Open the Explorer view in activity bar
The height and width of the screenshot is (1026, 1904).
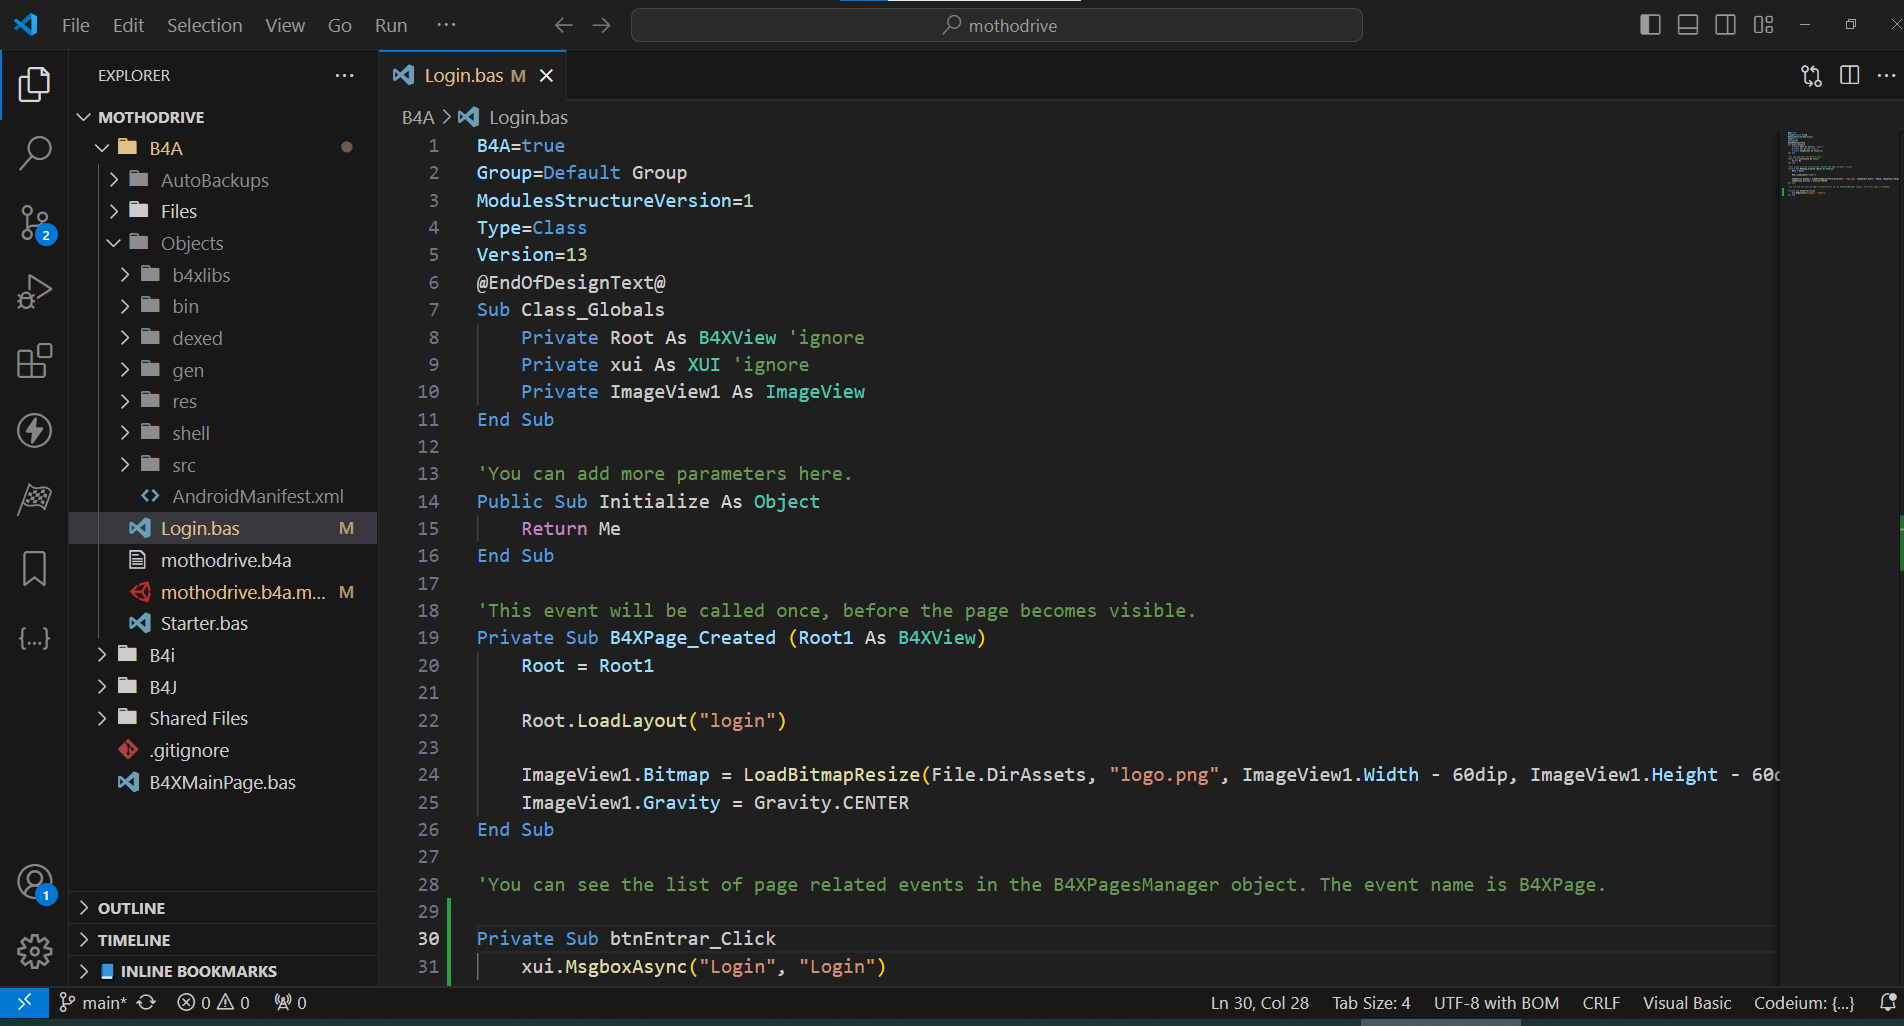tap(34, 84)
